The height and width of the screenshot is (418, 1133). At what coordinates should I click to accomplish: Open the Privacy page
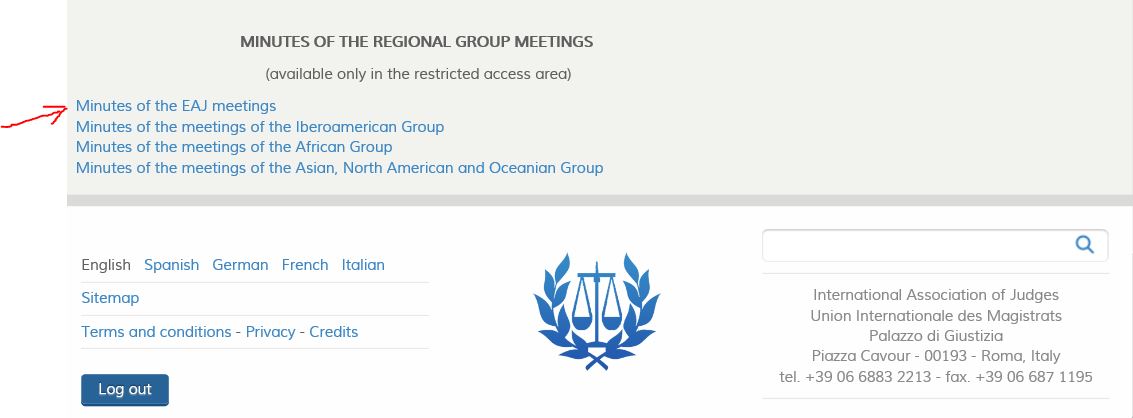tap(270, 332)
